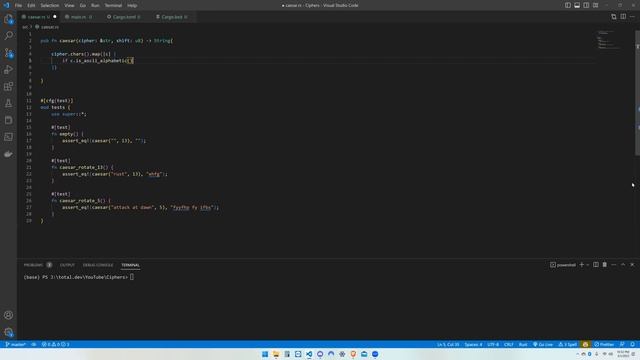Click the Open Changes icon in editor toolbar
This screenshot has width=640, height=360.
(x=614, y=17)
